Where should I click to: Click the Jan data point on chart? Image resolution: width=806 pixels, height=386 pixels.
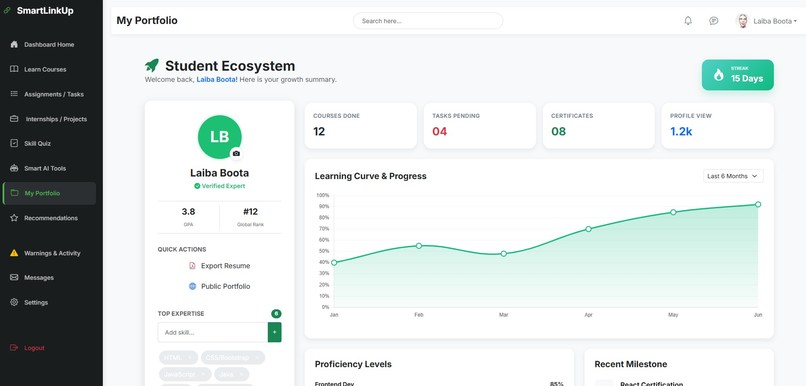click(334, 263)
